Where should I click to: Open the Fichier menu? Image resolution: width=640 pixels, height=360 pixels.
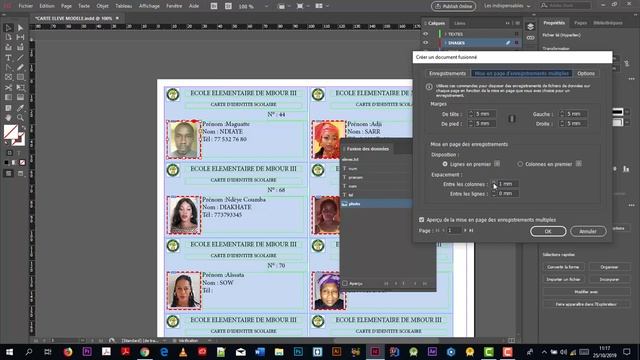point(25,6)
